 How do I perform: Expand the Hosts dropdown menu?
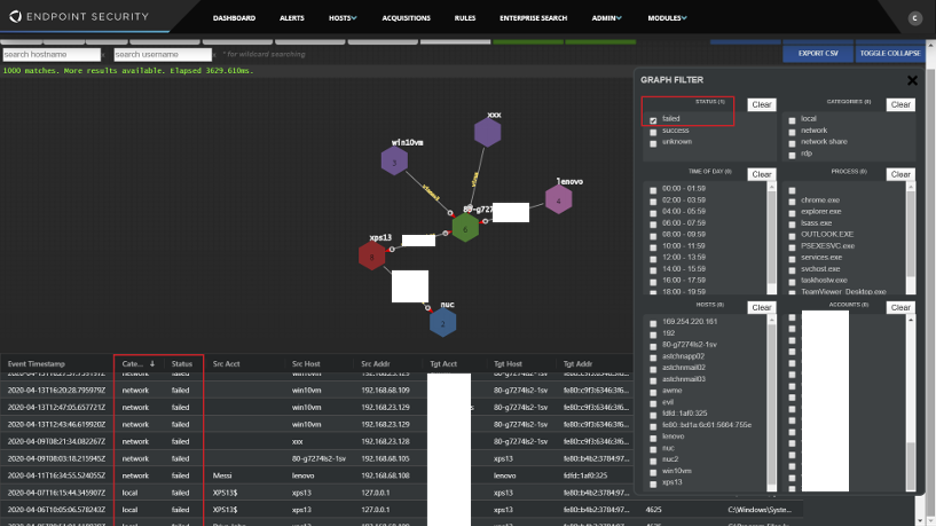click(x=342, y=18)
